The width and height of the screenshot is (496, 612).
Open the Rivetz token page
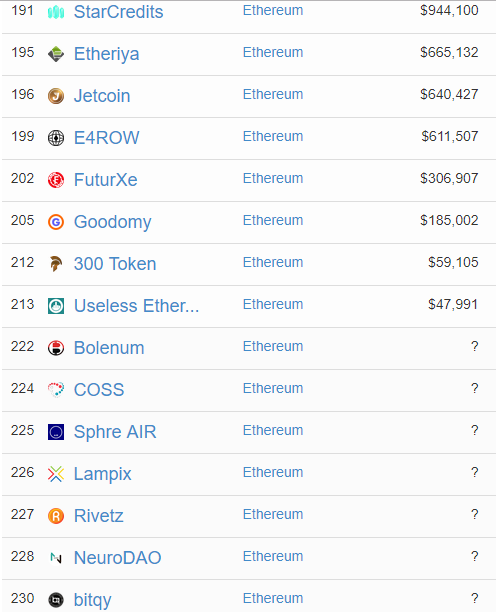click(x=99, y=516)
